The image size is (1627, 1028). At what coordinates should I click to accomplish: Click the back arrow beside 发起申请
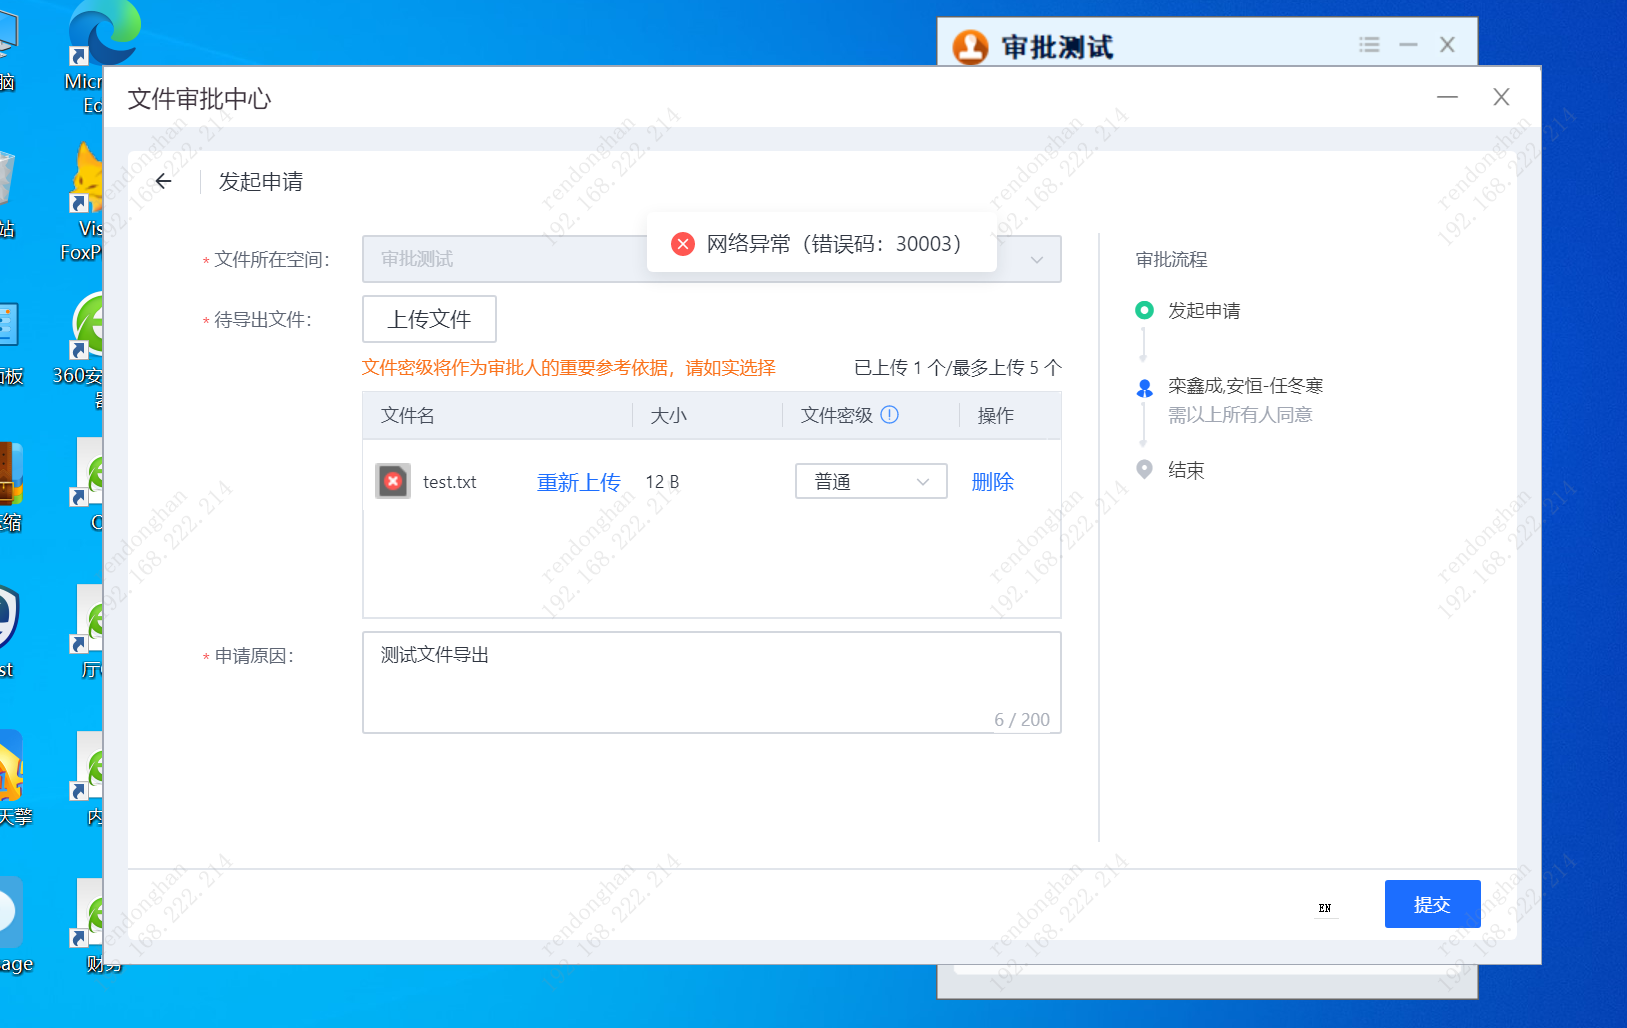[164, 181]
